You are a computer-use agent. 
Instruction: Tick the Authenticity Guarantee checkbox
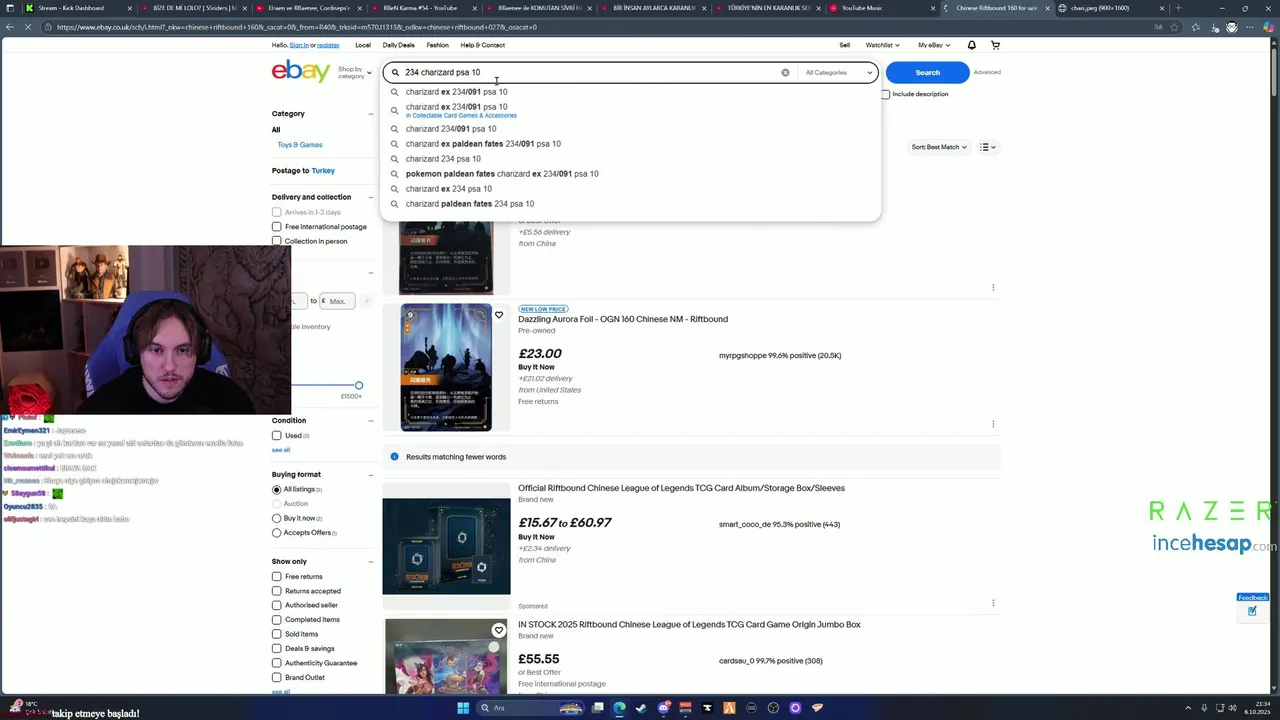click(x=277, y=663)
